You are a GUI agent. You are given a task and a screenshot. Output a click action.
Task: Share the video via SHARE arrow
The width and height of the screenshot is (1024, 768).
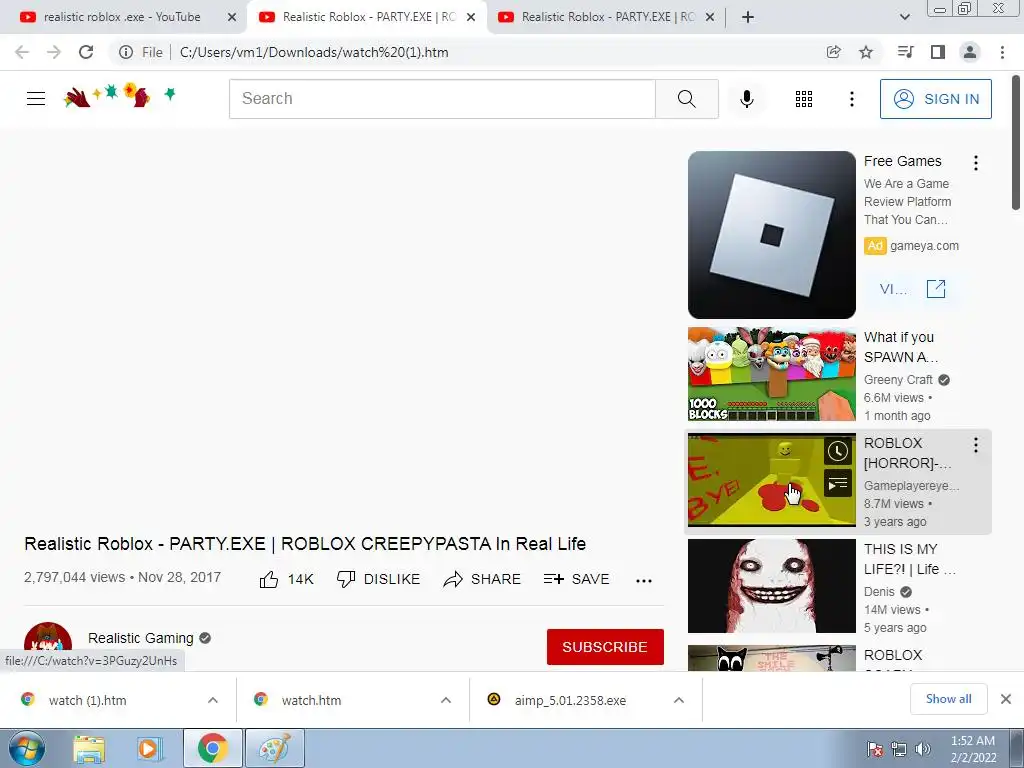pos(482,579)
